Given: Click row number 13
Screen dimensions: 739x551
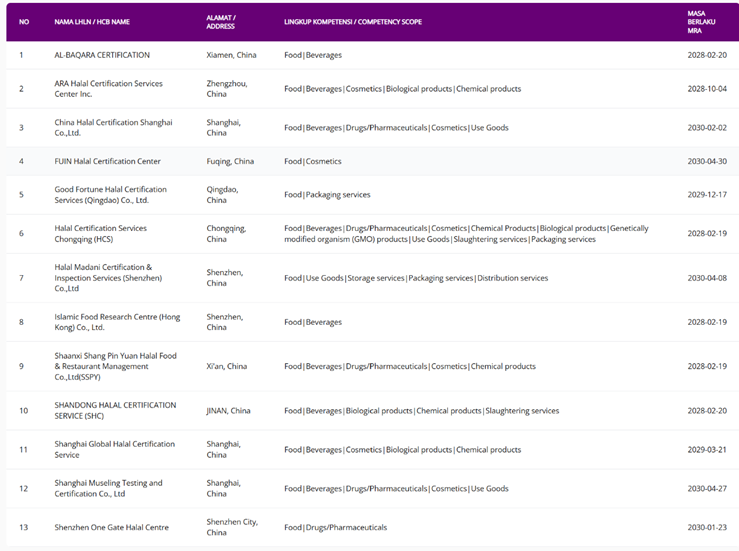Looking at the screenshot, I should click(24, 527).
